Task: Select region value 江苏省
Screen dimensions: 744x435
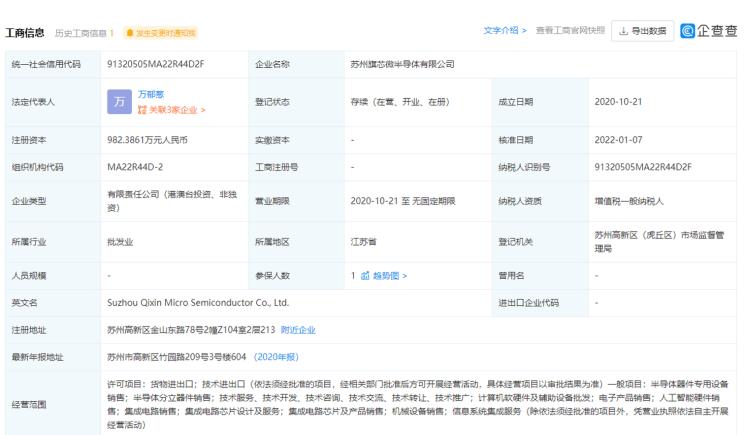Action: pos(363,242)
